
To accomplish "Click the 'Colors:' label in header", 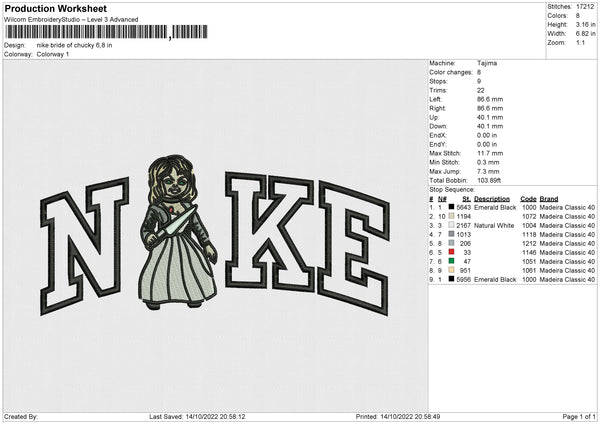I will [x=557, y=16].
